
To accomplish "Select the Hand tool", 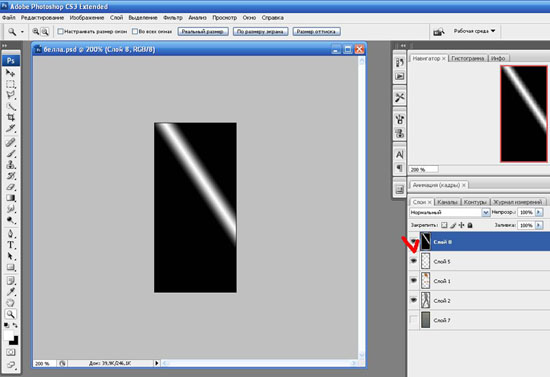I will point(11,303).
